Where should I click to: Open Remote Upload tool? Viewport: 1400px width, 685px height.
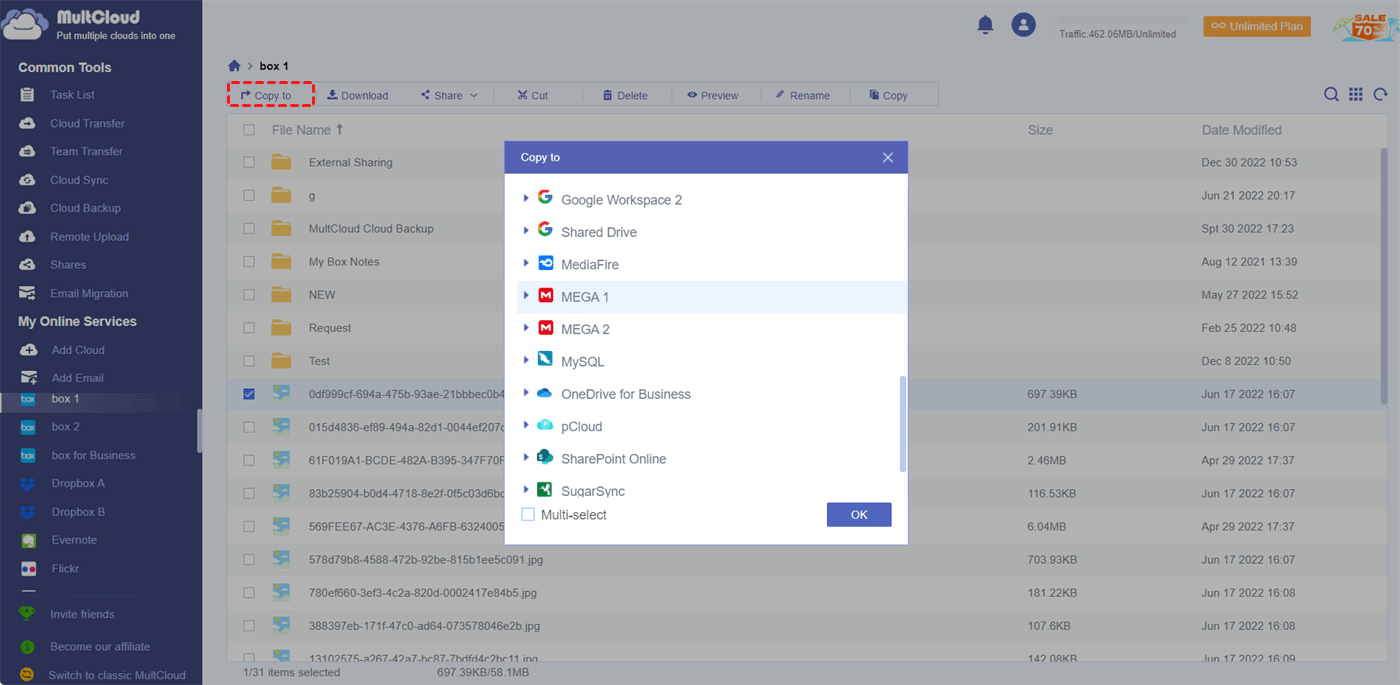click(x=89, y=237)
